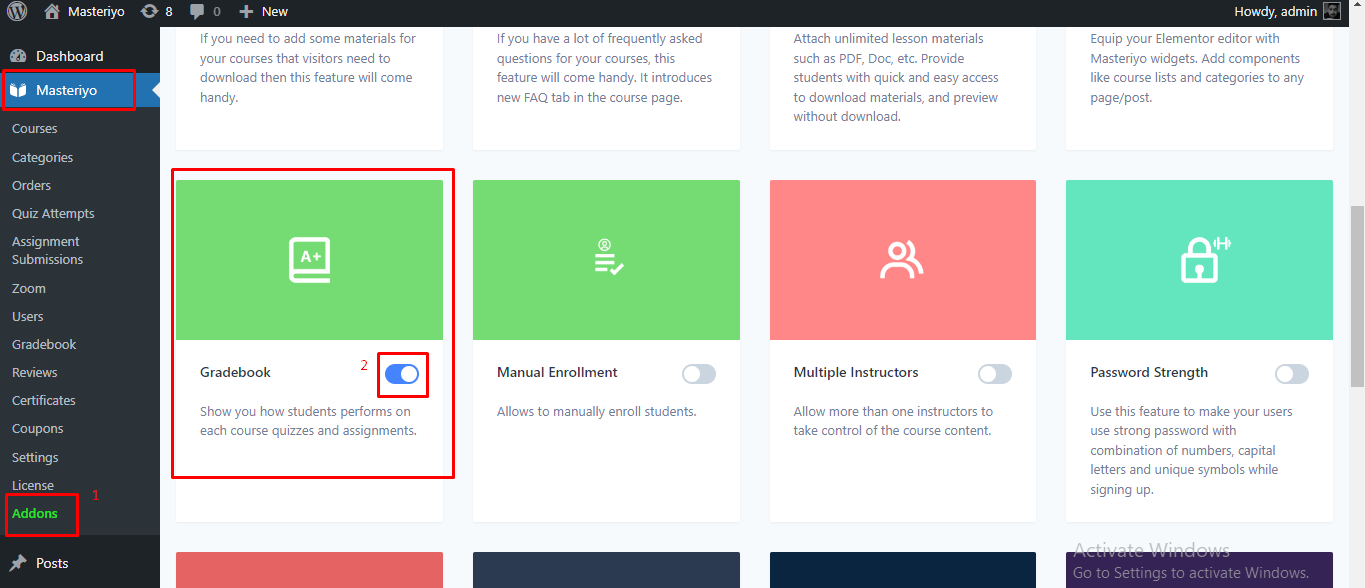The width and height of the screenshot is (1365, 588).
Task: Click the Manual Enrollment checklist icon
Action: point(608,258)
